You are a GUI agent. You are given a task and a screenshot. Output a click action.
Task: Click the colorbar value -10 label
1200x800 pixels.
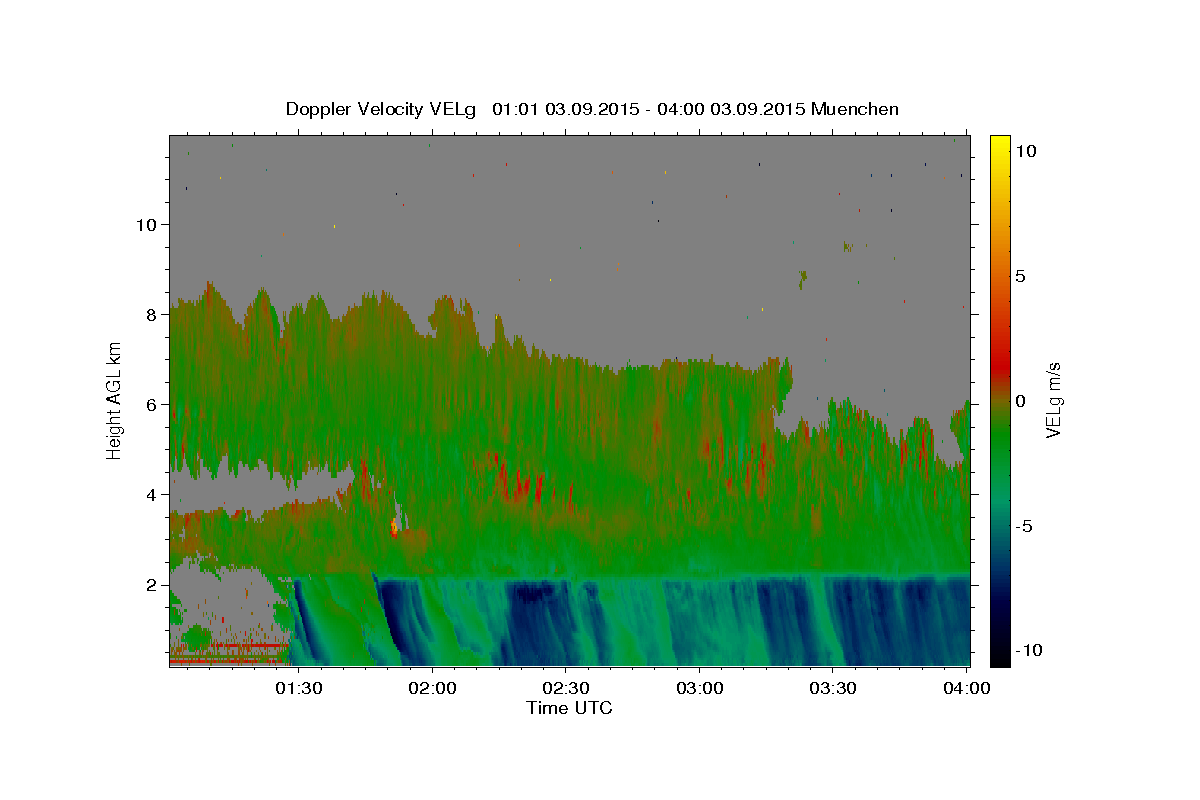pyautogui.click(x=1028, y=650)
